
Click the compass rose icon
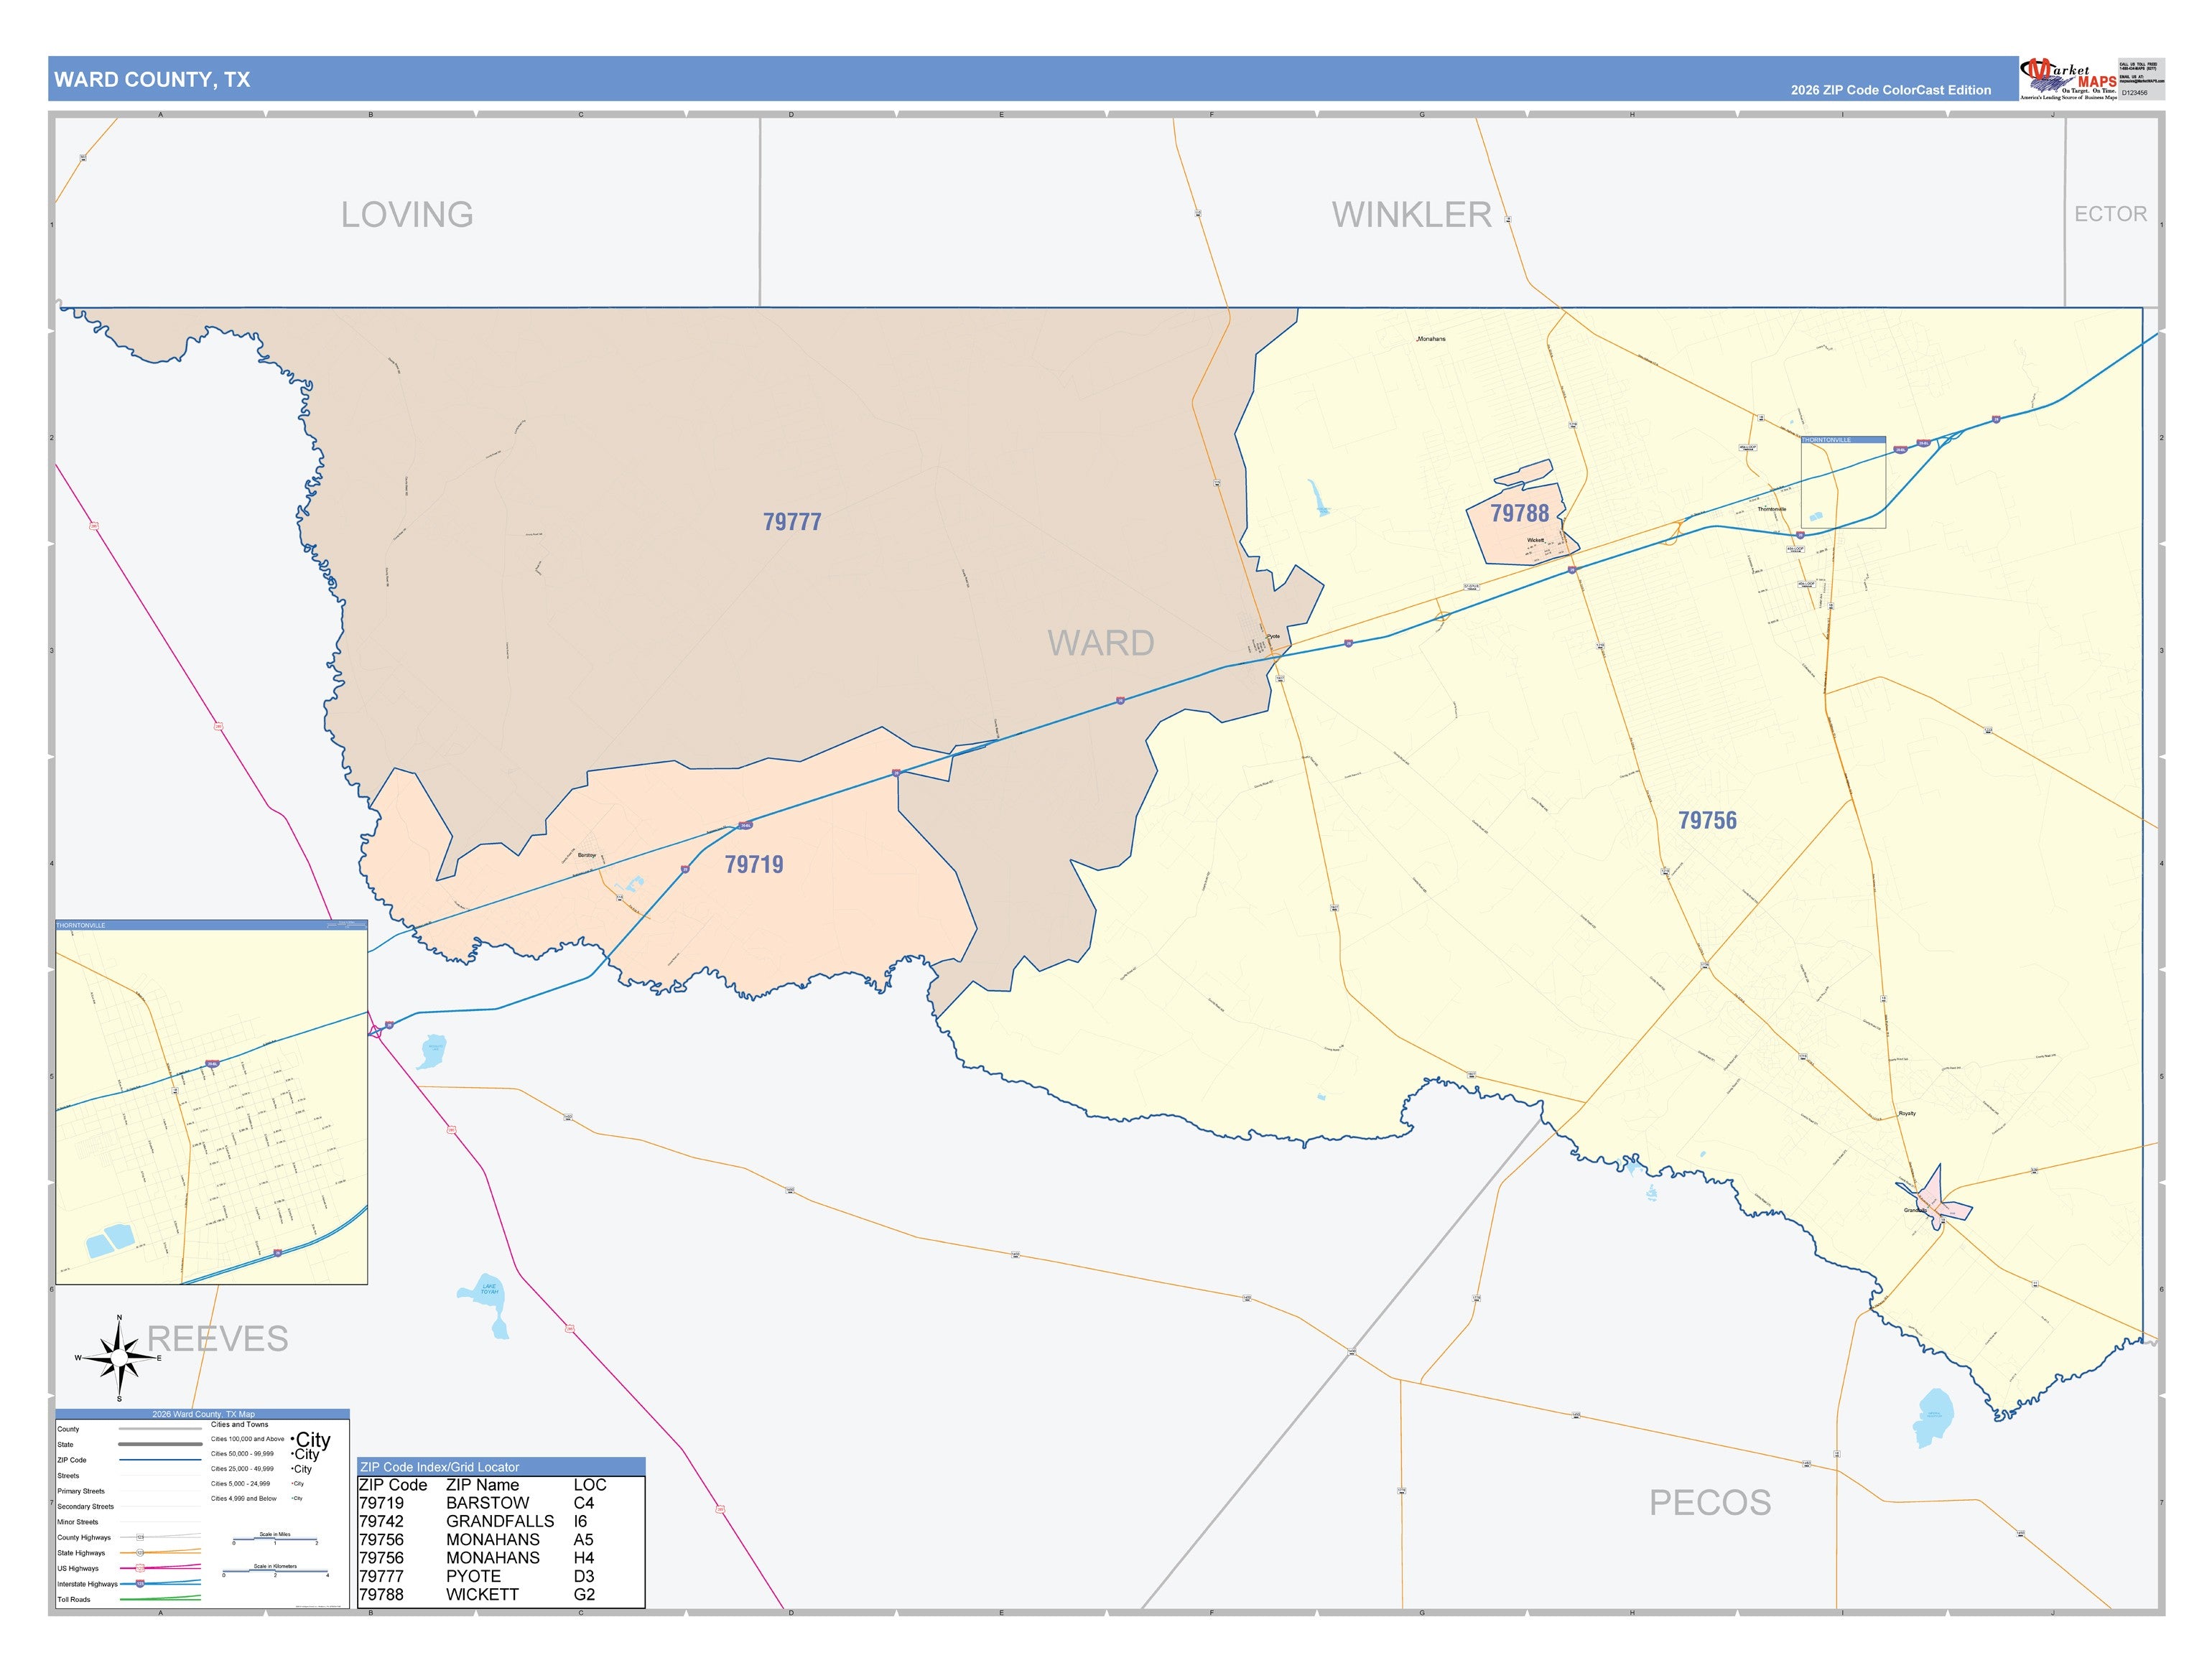119,1358
